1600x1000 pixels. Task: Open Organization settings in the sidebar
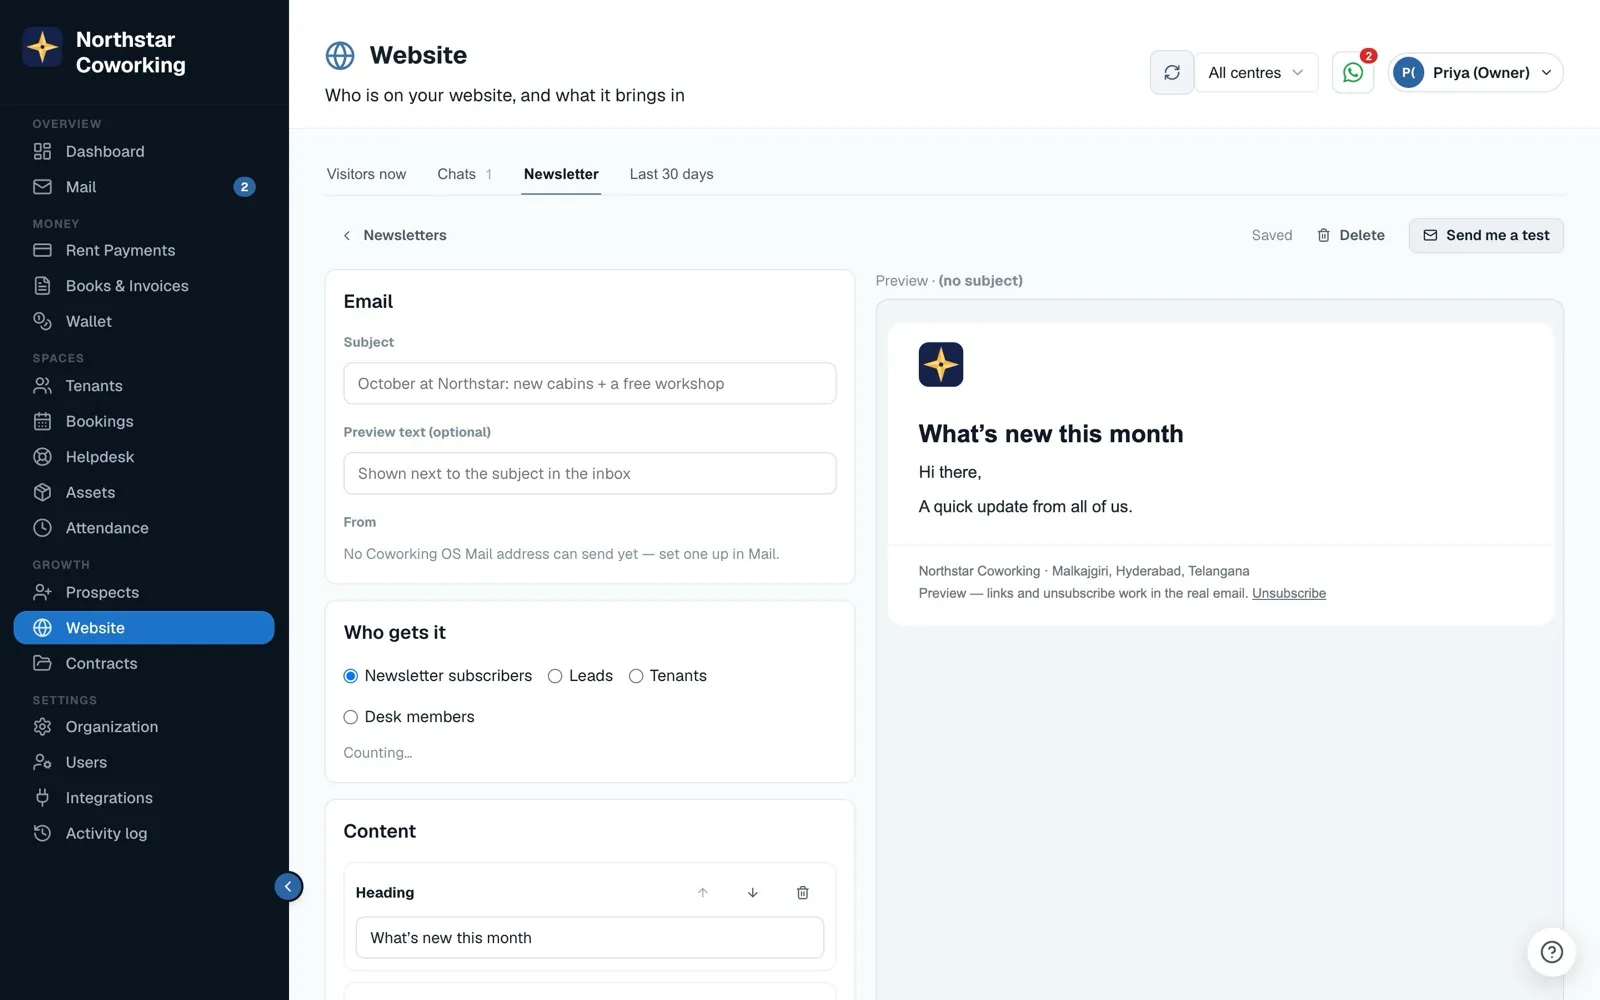click(x=144, y=727)
